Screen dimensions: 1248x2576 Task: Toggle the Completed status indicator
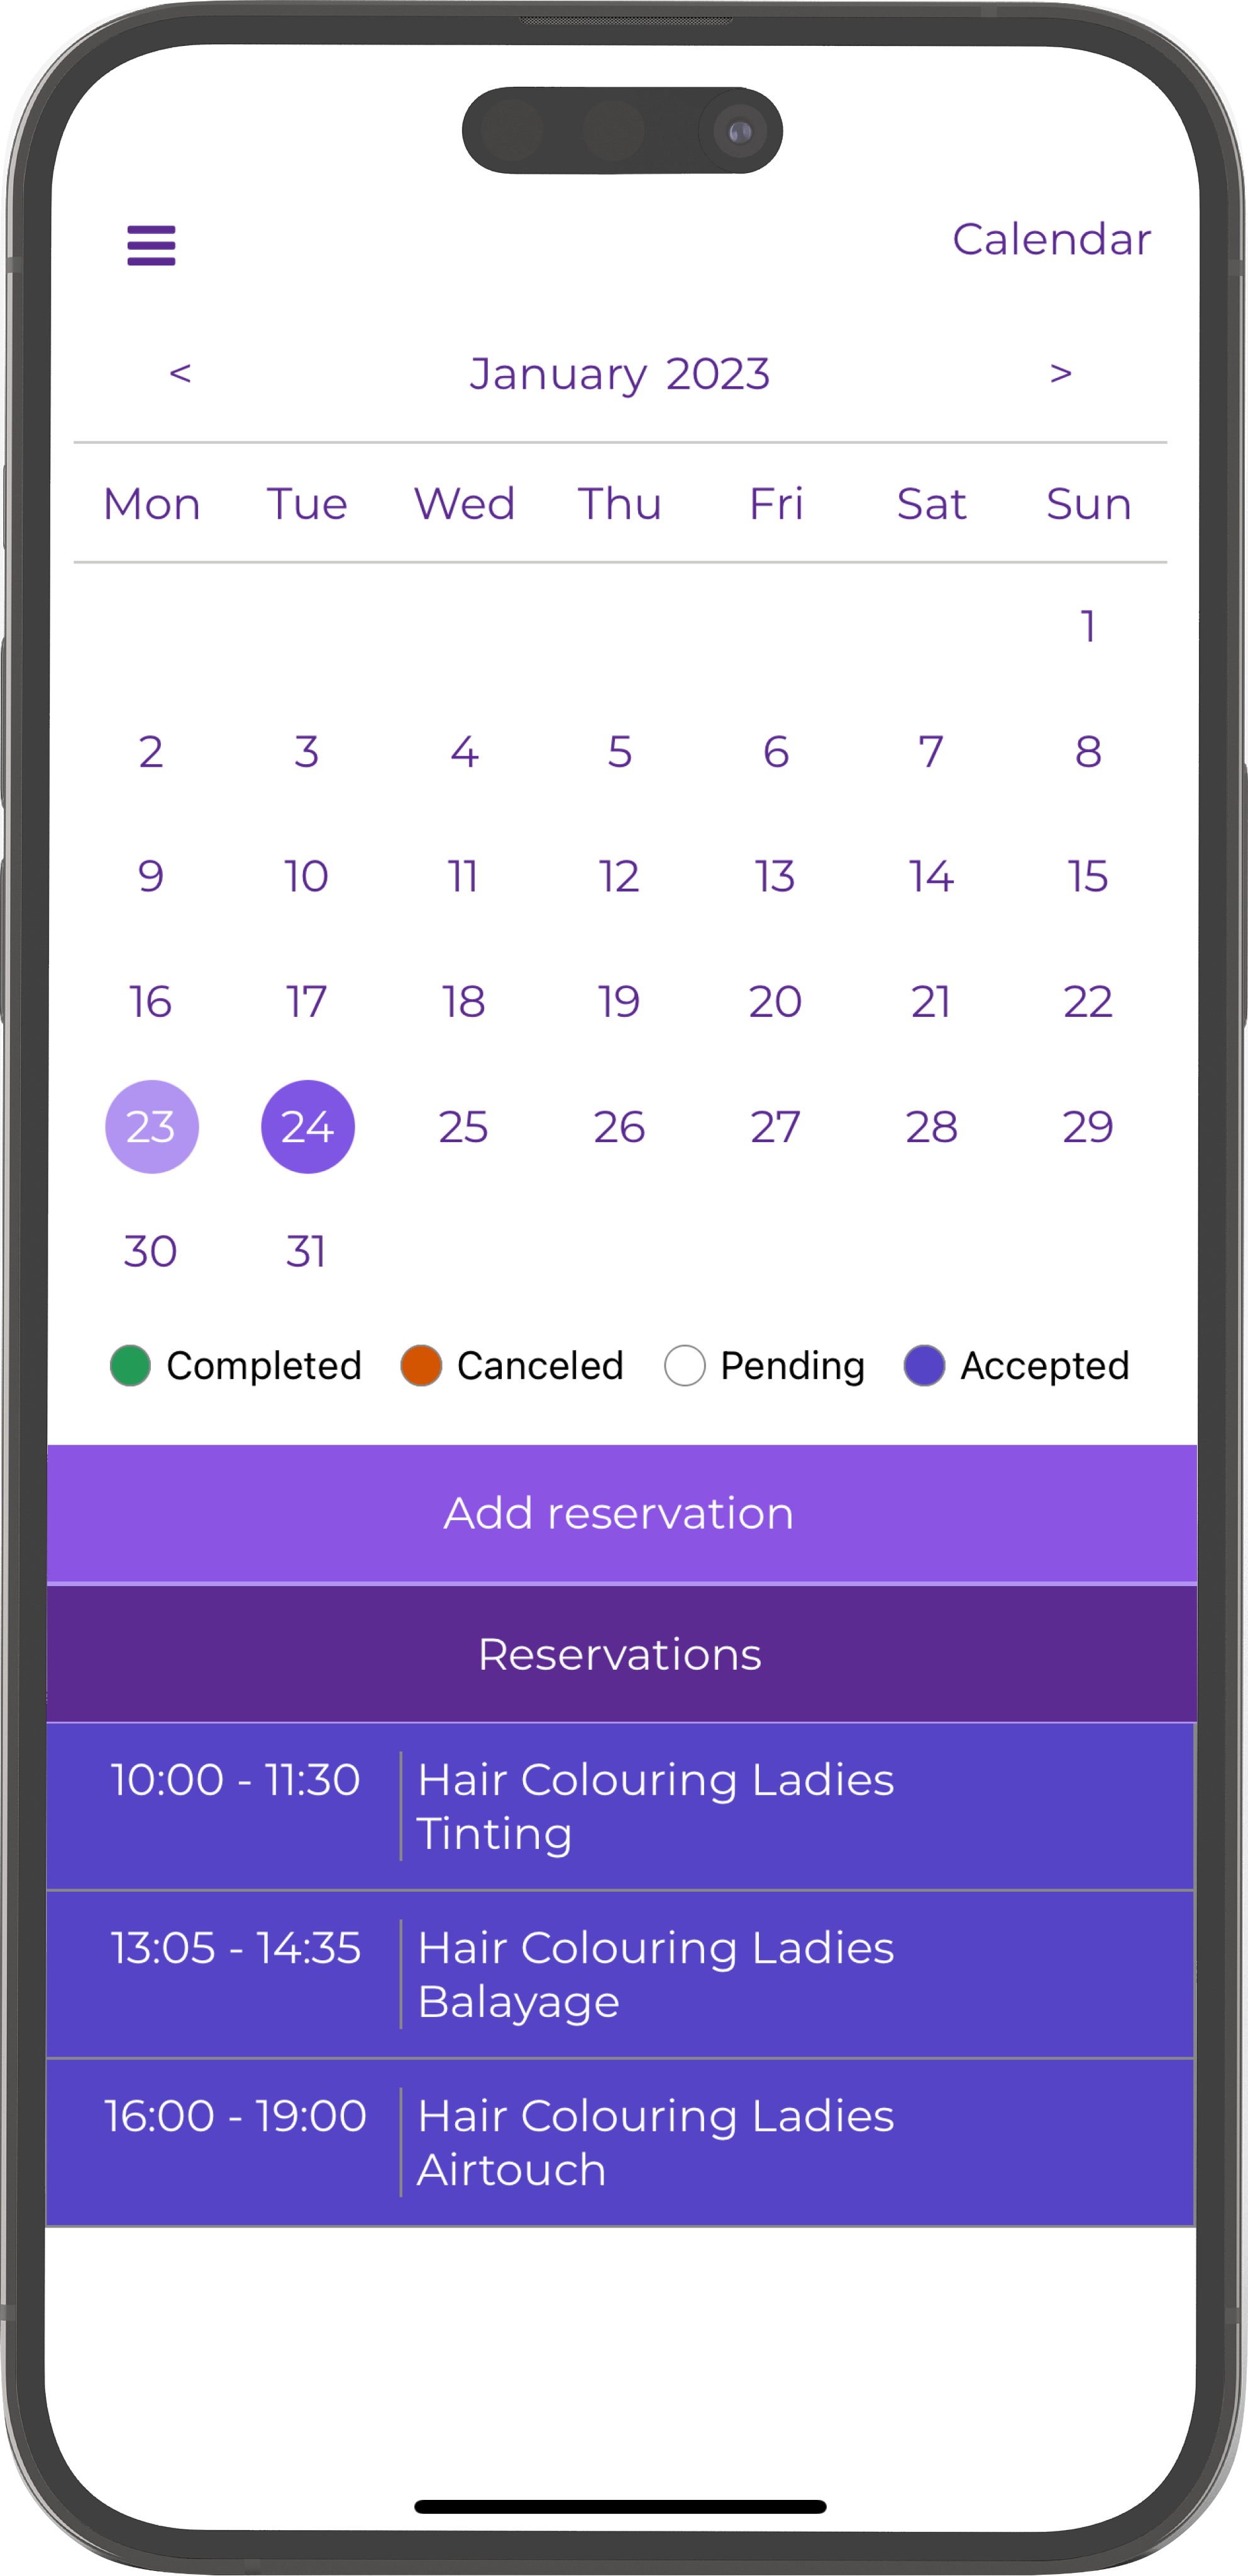tap(131, 1363)
